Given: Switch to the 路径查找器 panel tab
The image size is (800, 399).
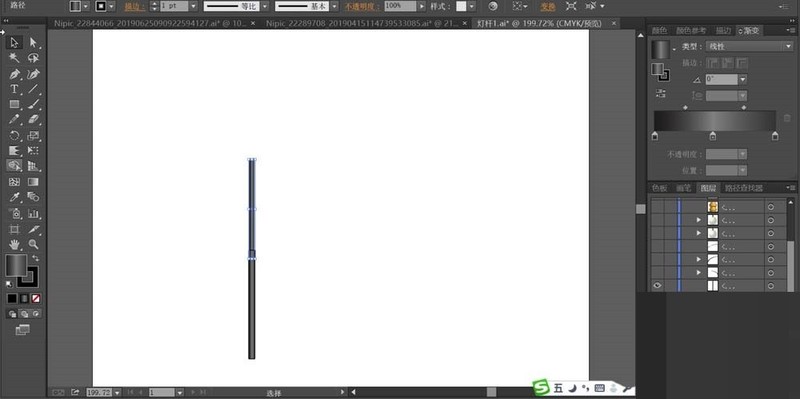Looking at the screenshot, I should click(x=743, y=188).
